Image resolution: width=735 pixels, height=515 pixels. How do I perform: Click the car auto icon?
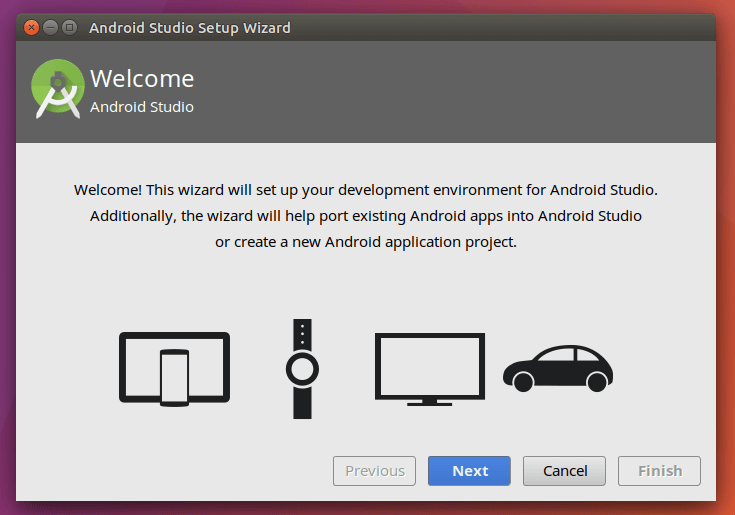(558, 368)
